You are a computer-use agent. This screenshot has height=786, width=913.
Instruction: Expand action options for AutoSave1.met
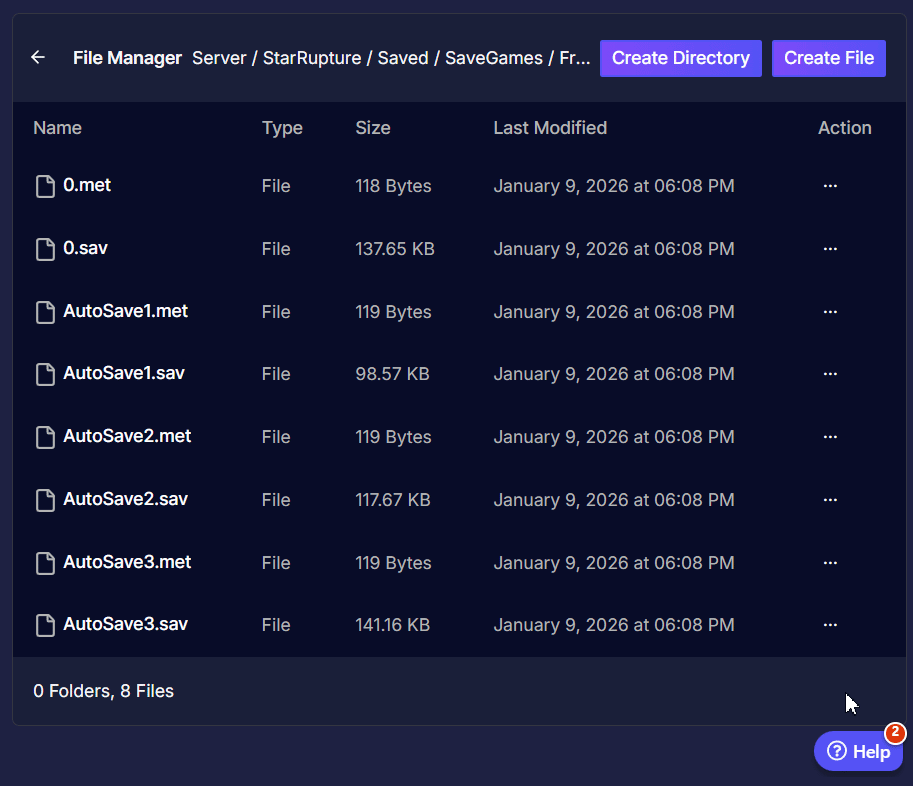pos(829,312)
